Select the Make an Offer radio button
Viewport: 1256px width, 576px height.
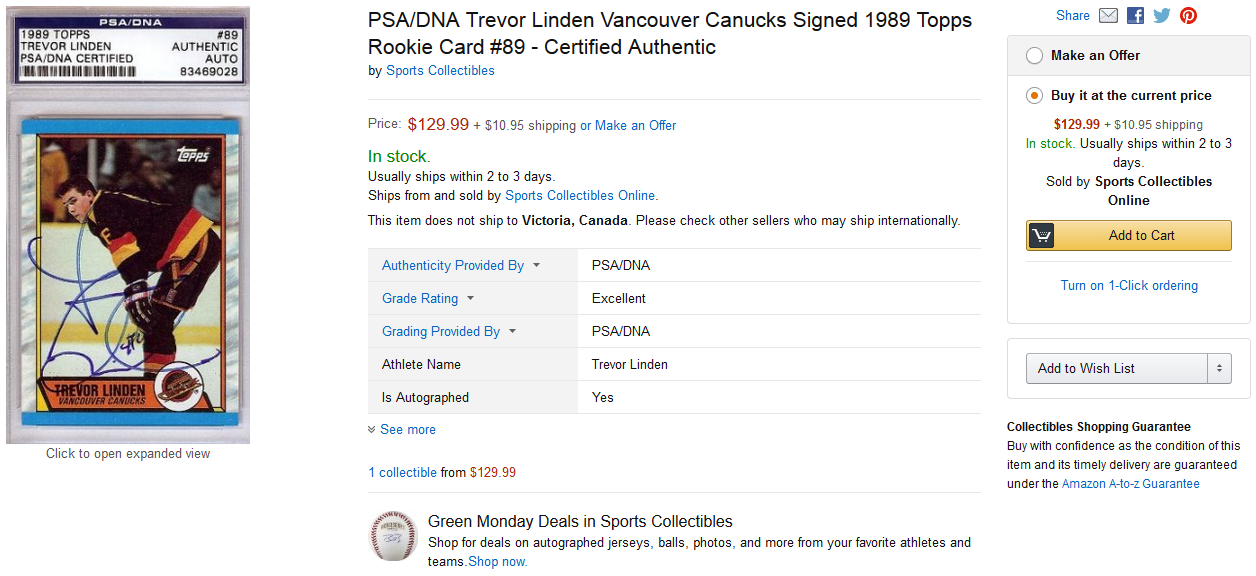(x=1034, y=56)
